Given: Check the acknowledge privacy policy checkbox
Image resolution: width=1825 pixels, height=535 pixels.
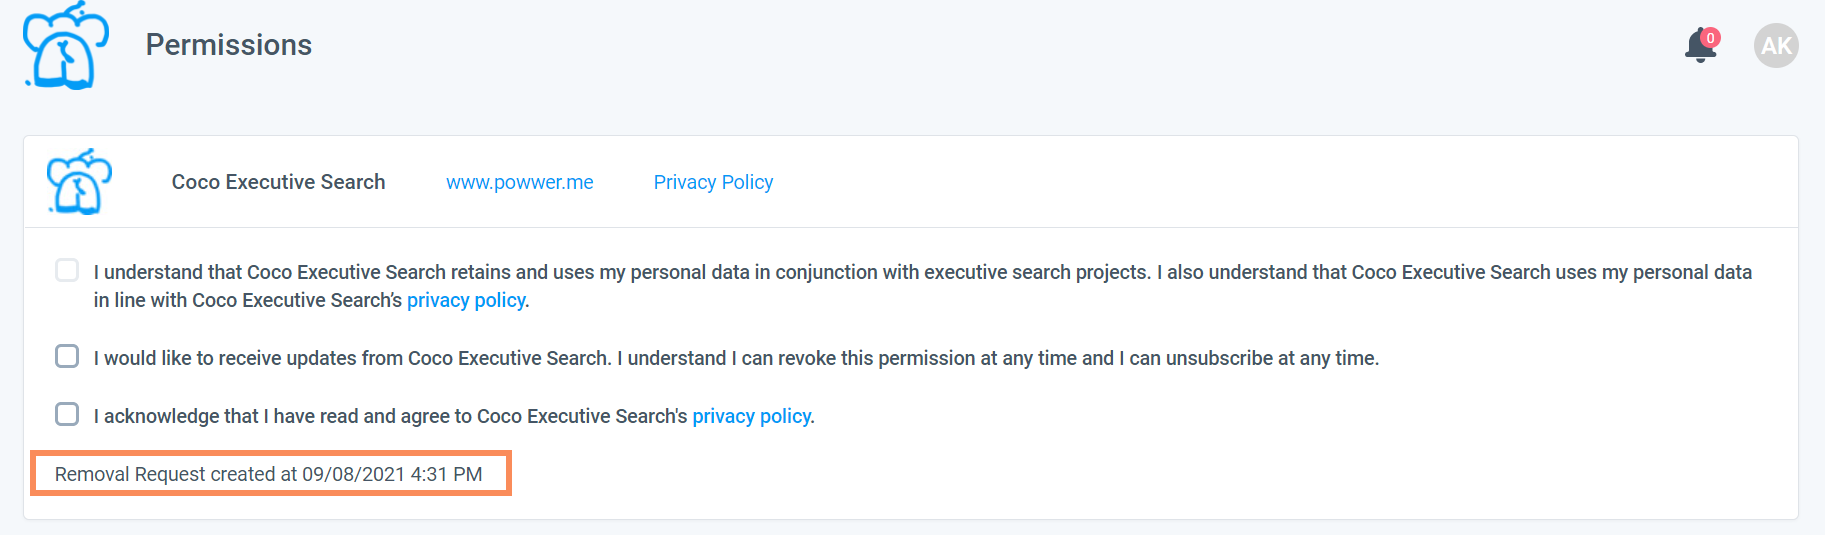Looking at the screenshot, I should pyautogui.click(x=67, y=414).
